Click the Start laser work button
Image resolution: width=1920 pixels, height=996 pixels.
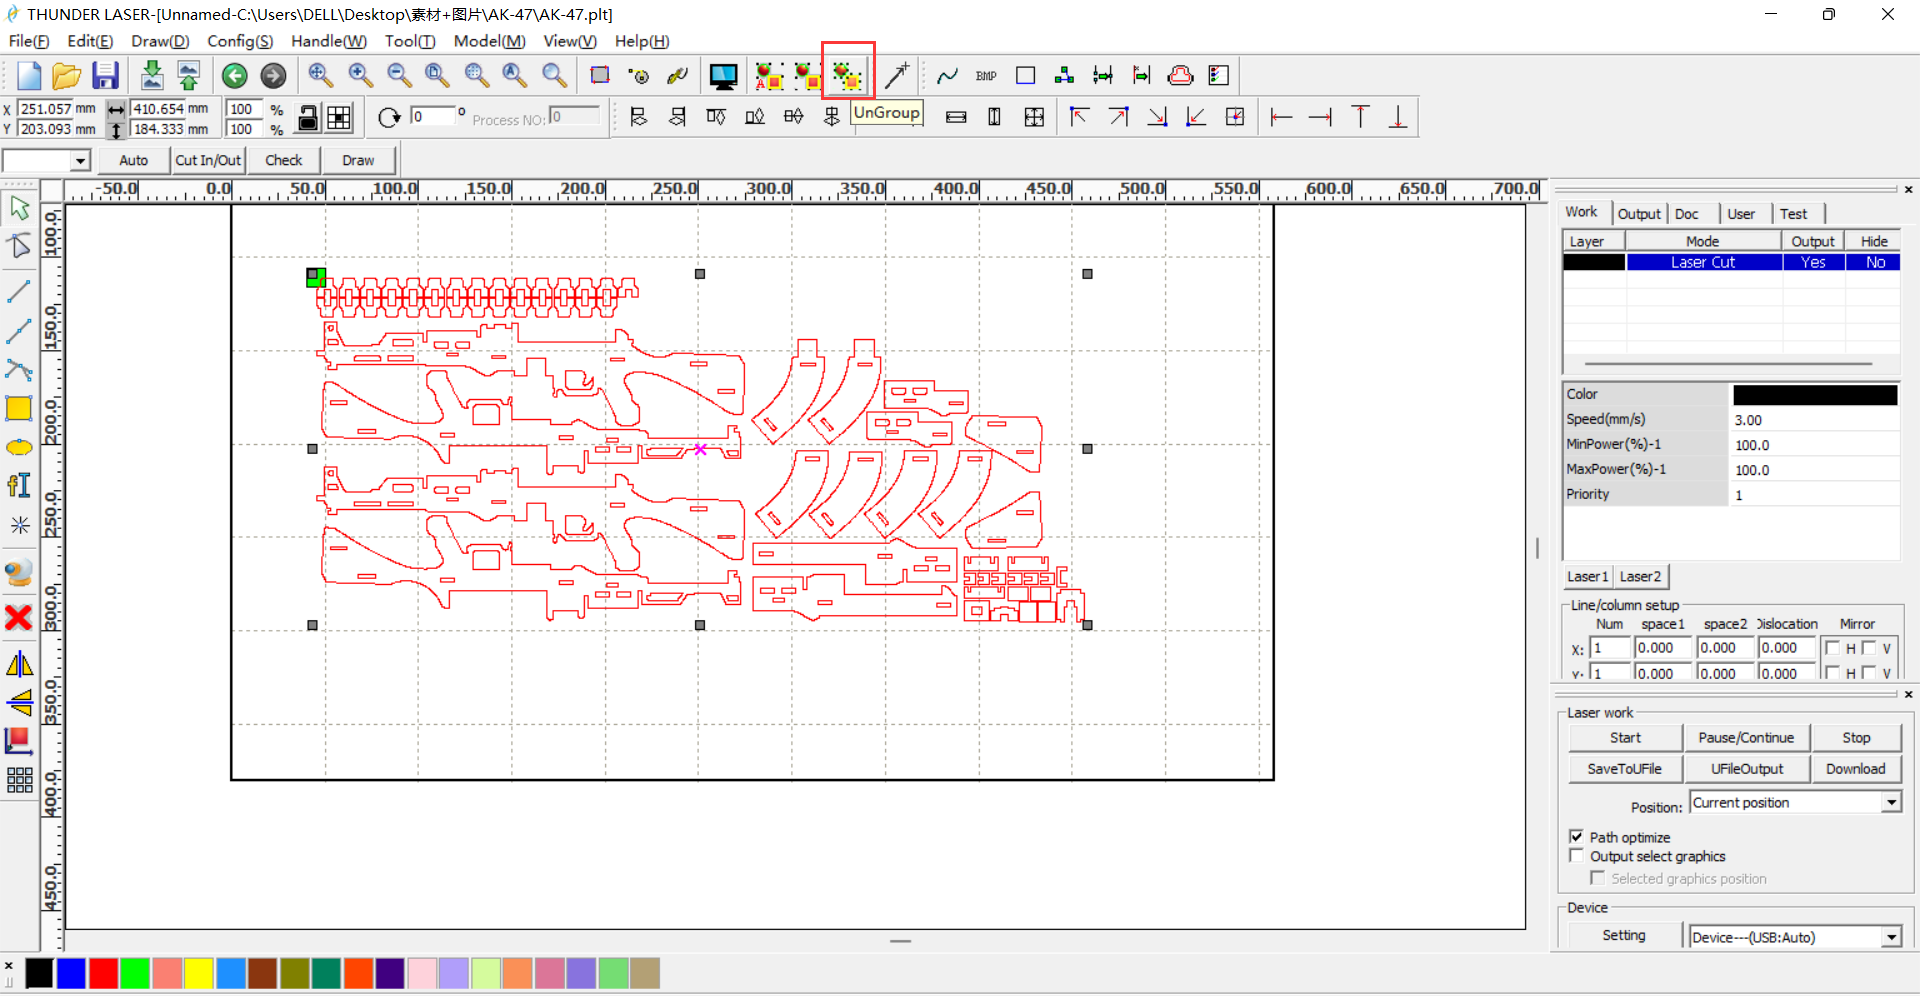tap(1625, 738)
